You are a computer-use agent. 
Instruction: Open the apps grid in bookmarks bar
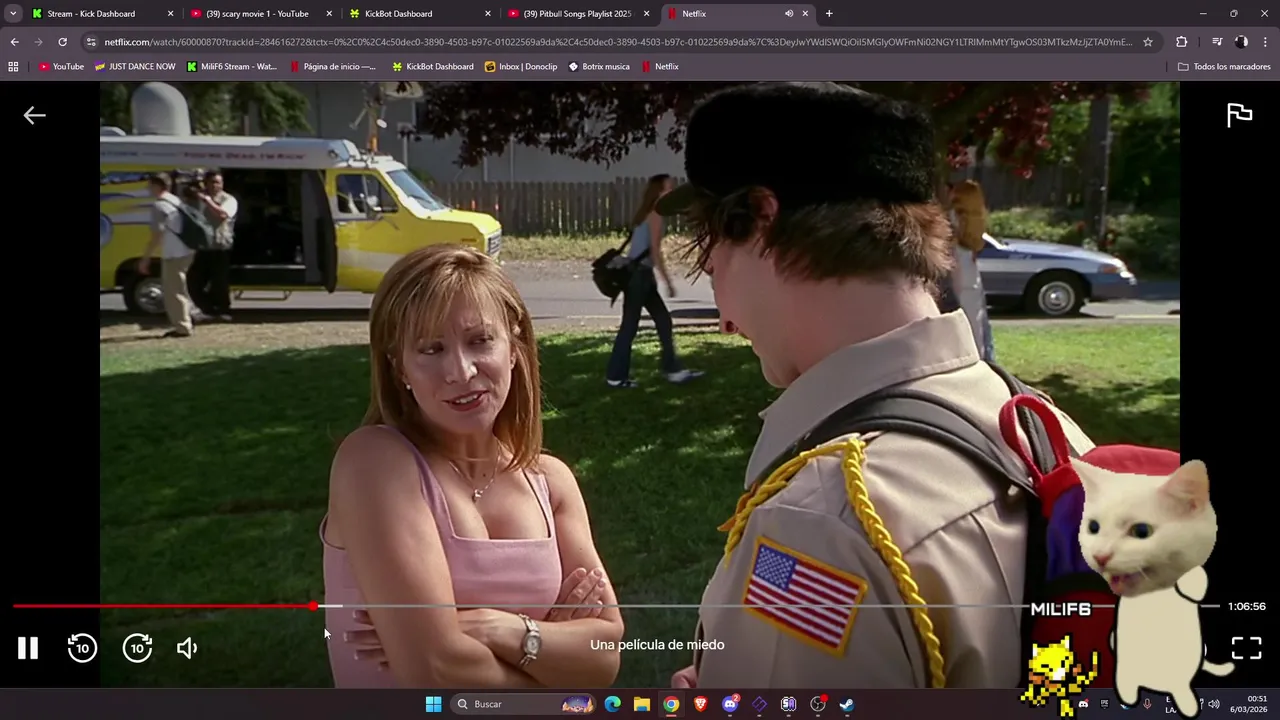[13, 67]
